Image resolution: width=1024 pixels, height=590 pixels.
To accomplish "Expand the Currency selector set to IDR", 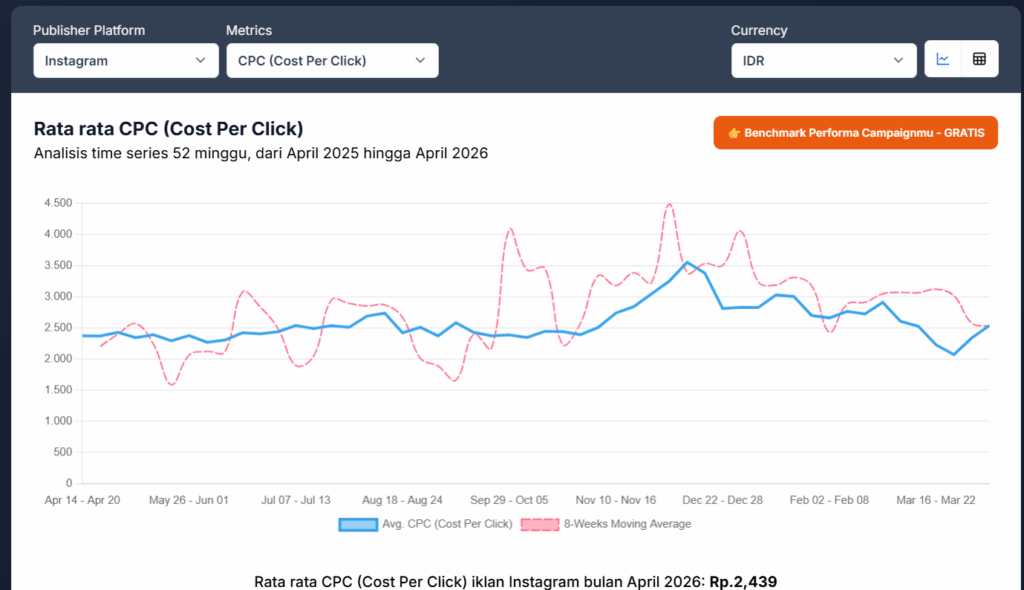I will [x=823, y=60].
